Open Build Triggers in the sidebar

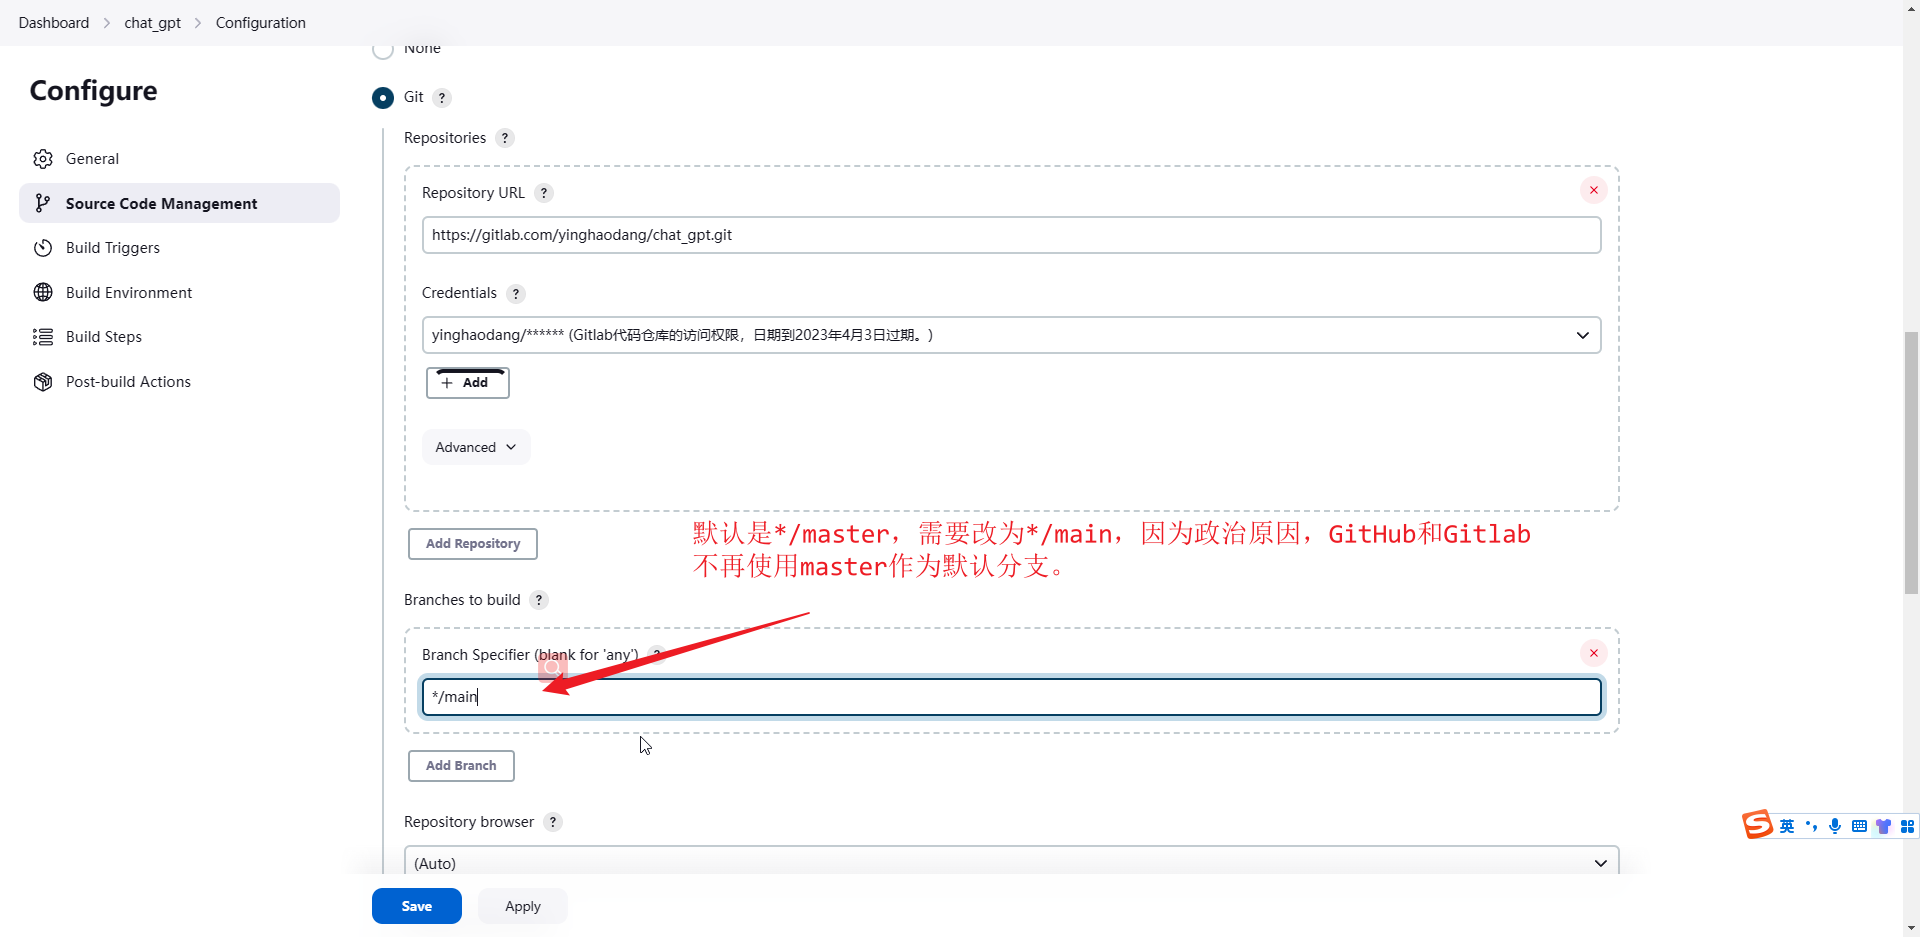tap(112, 248)
